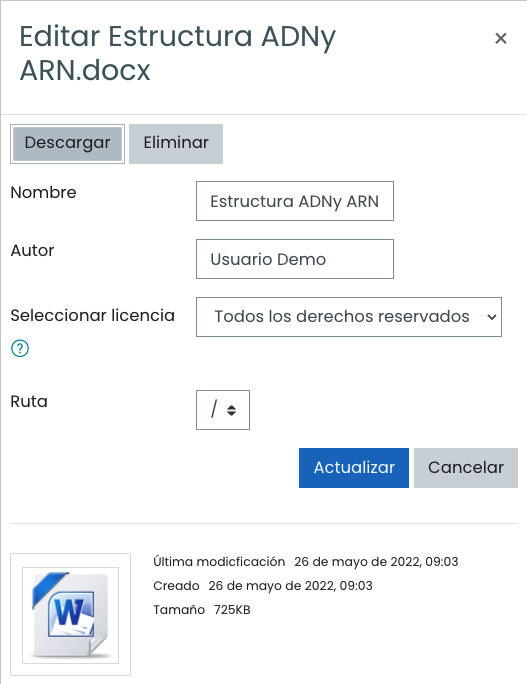
Task: Delete the file using the Eliminar button
Action: coord(176,144)
